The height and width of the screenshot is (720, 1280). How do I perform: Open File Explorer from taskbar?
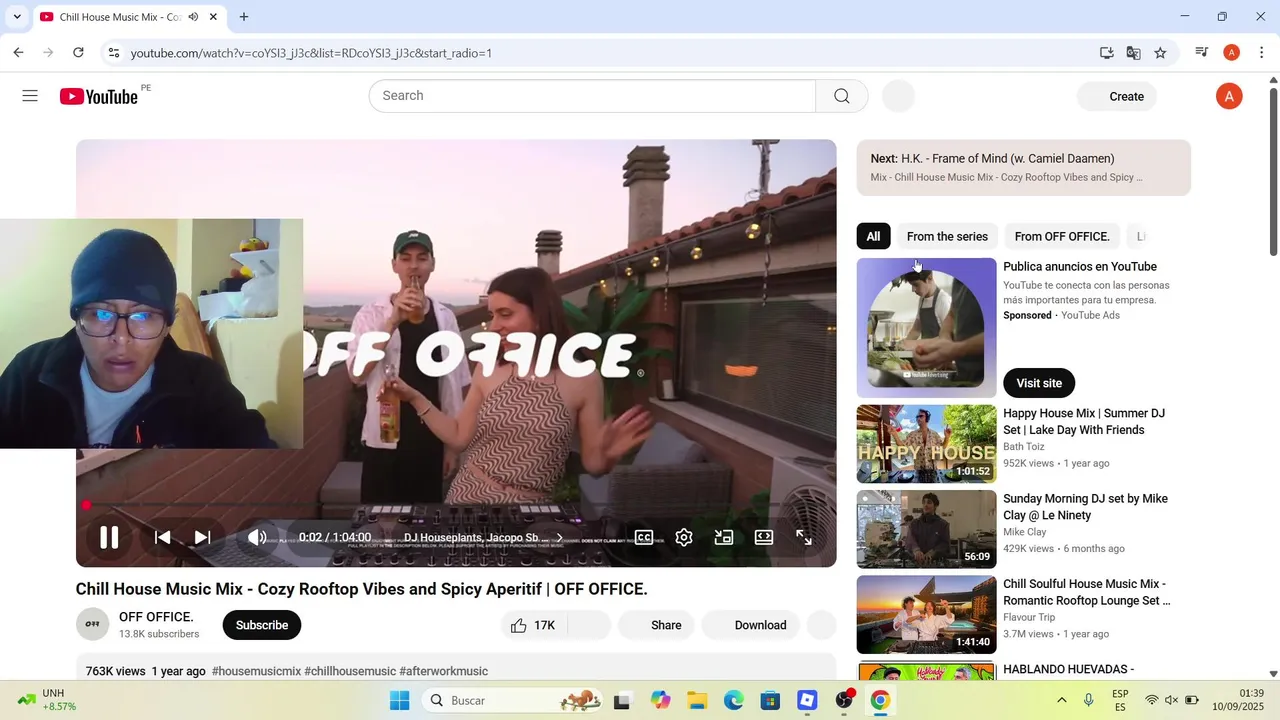point(697,700)
